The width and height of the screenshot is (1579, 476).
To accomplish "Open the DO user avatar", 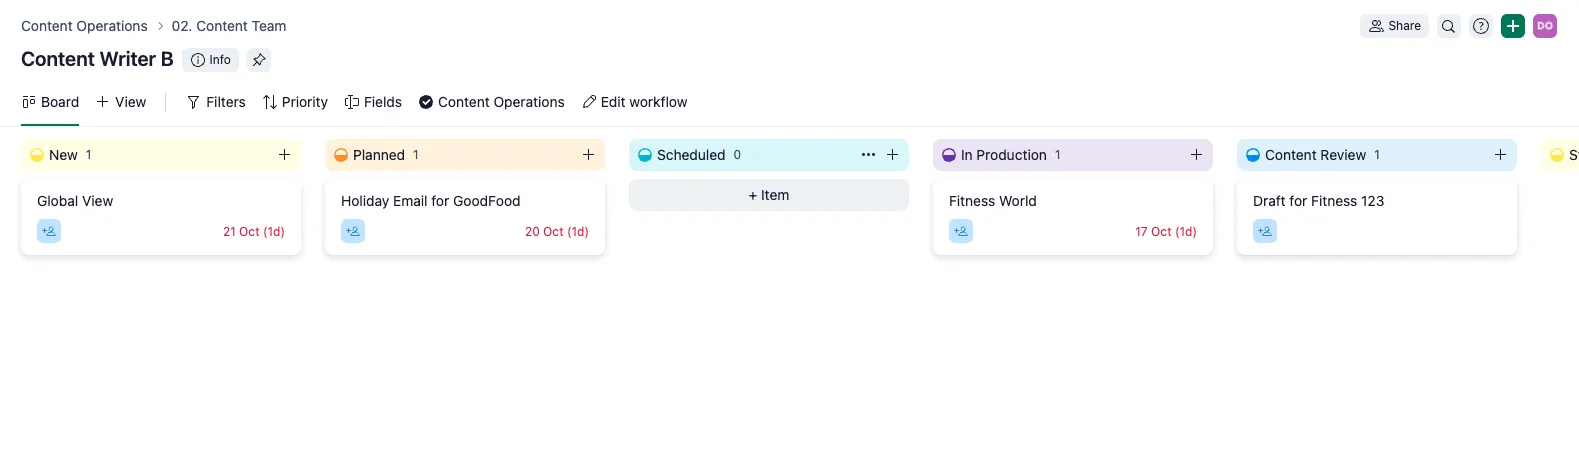I will (1545, 26).
